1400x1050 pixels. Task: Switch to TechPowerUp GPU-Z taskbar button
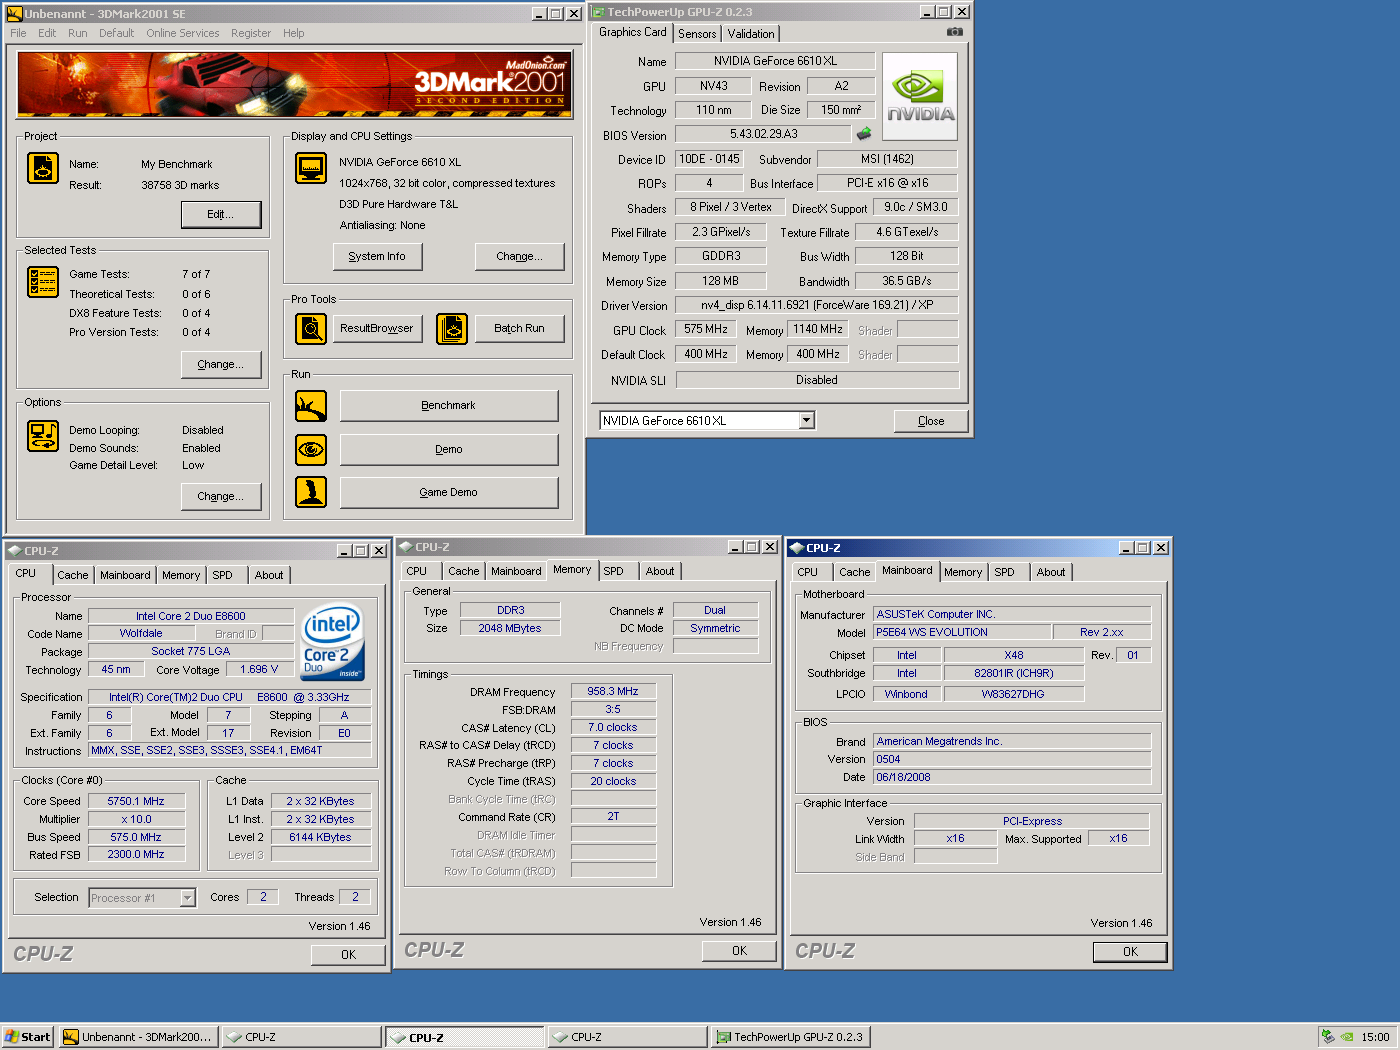(790, 1037)
